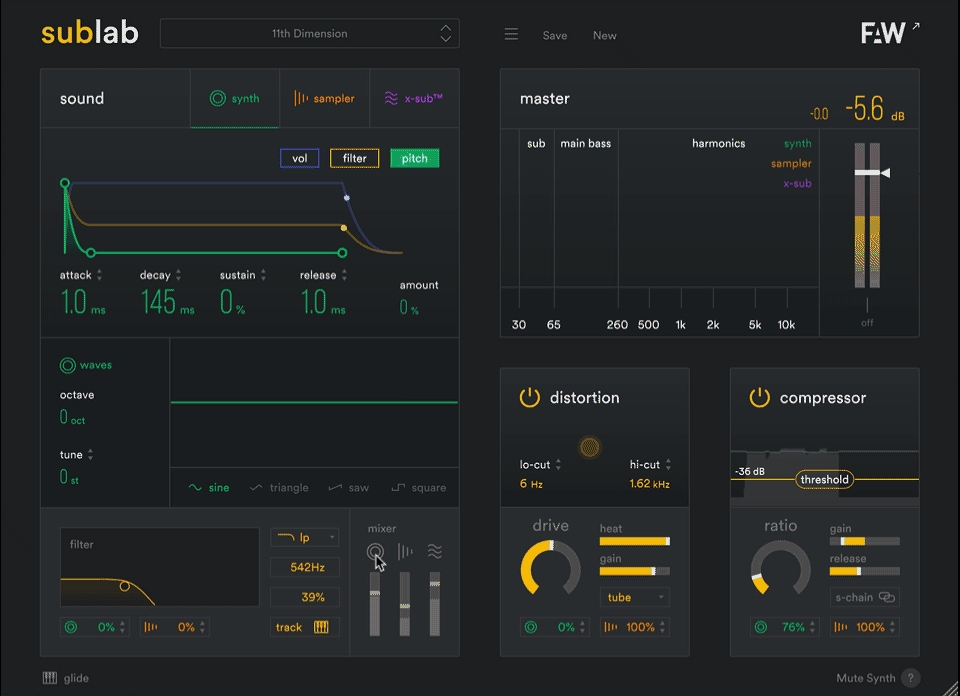The height and width of the screenshot is (696, 960).
Task: Select the synth layer in master analyzer
Action: point(798,143)
